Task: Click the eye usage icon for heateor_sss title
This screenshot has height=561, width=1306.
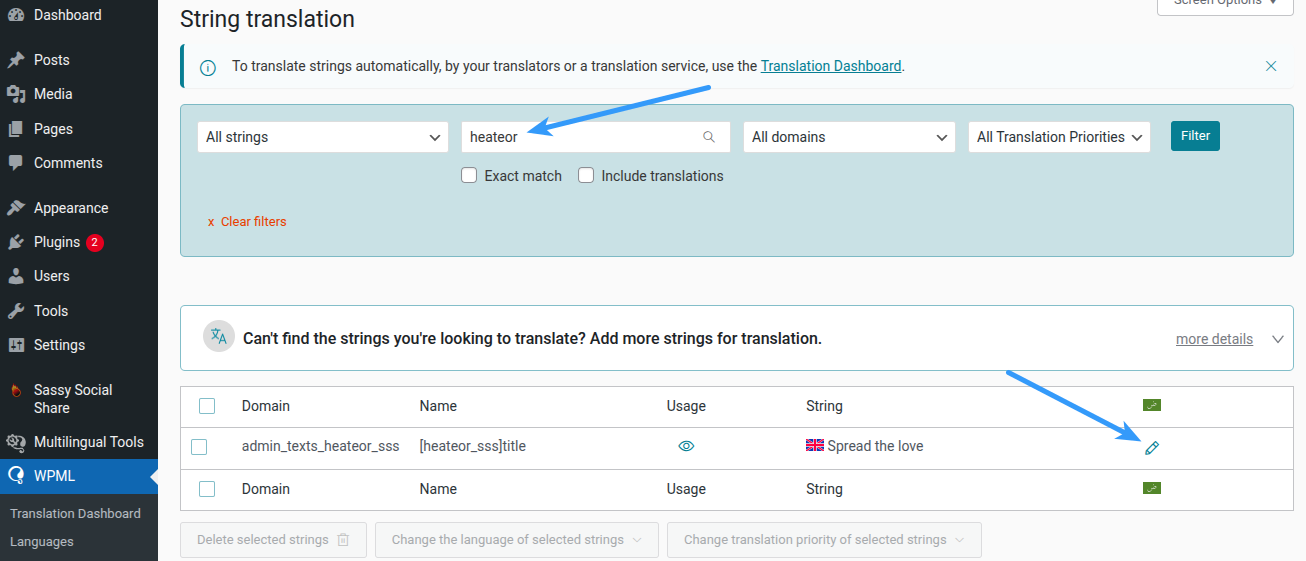Action: [x=686, y=447]
